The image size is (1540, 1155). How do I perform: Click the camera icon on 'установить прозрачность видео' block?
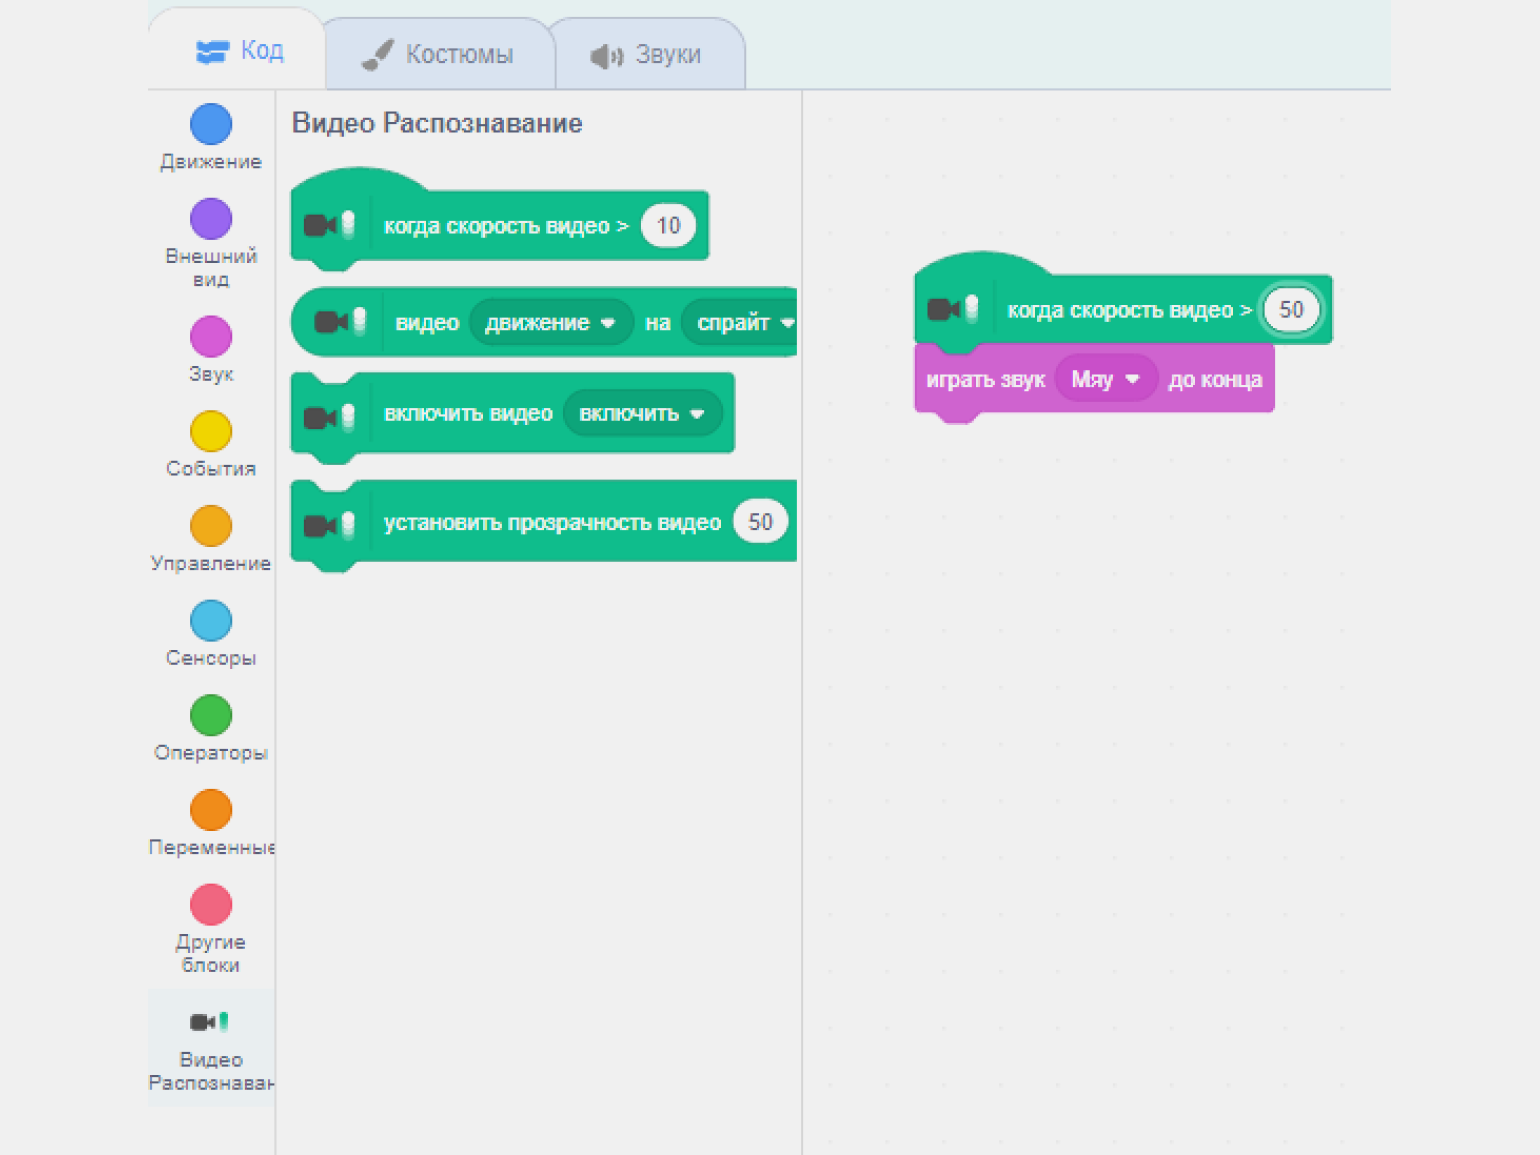click(329, 524)
